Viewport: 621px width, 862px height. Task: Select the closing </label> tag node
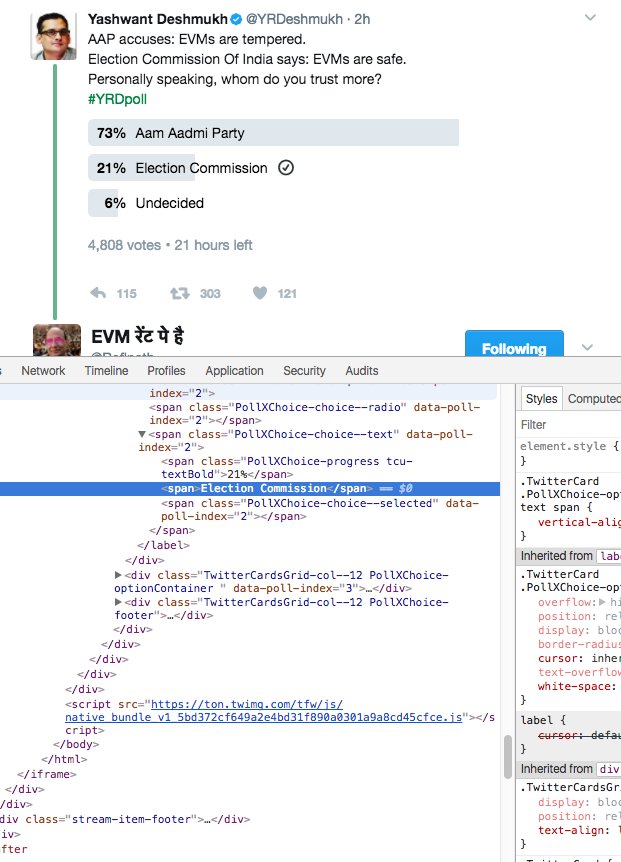pyautogui.click(x=163, y=545)
